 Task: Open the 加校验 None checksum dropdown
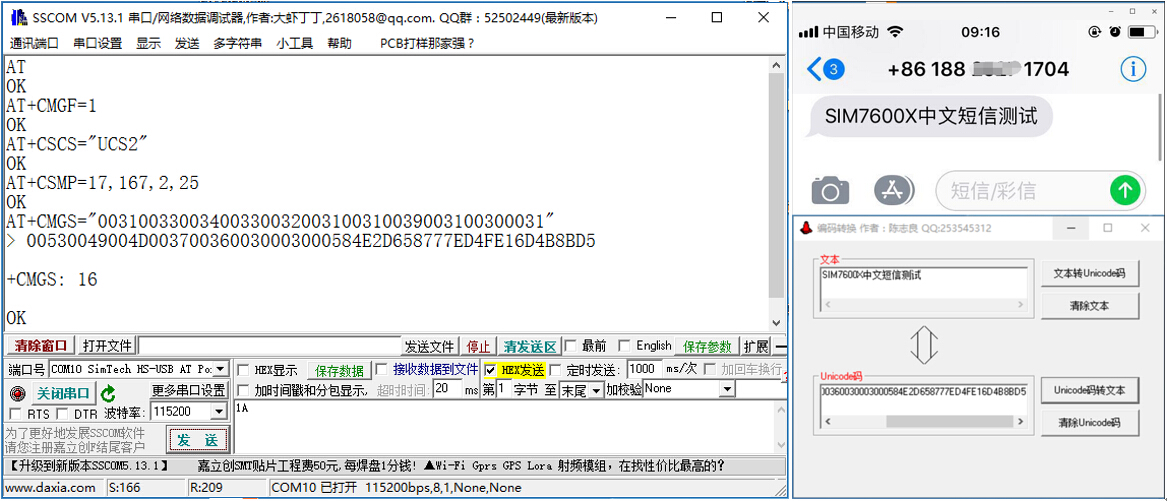[x=728, y=389]
